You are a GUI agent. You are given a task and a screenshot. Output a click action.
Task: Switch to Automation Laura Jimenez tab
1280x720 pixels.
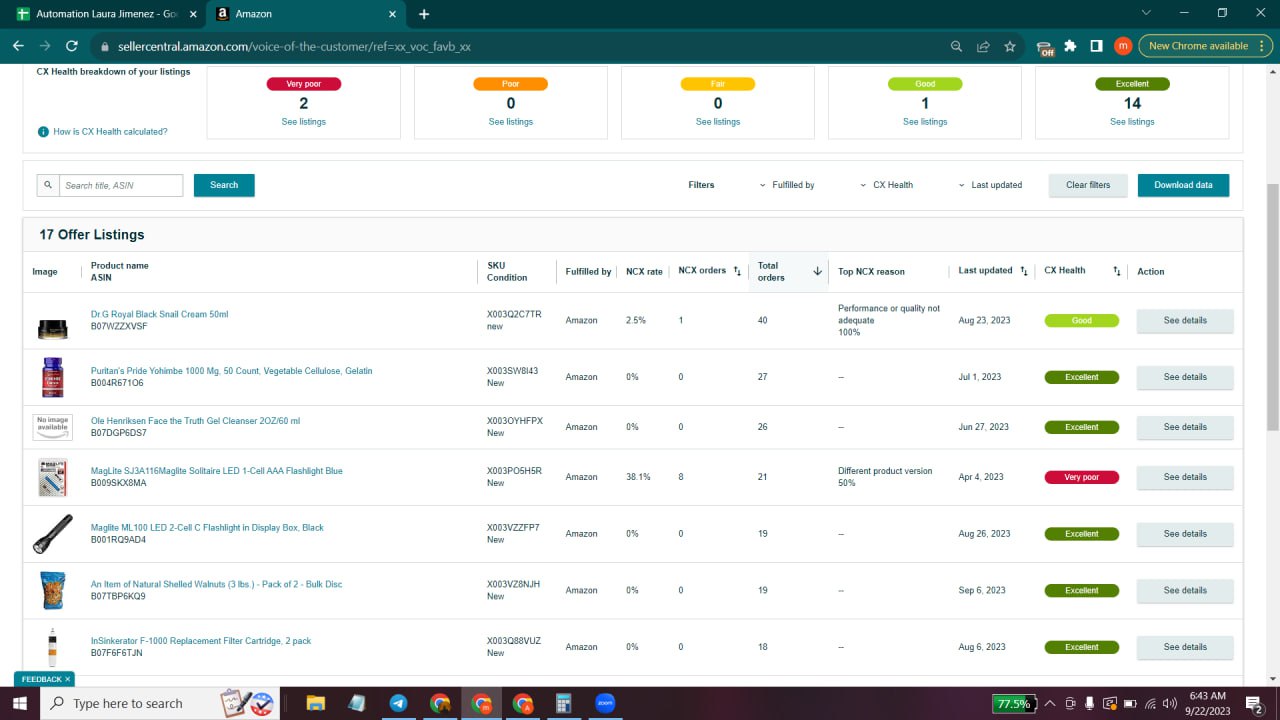click(x=105, y=14)
